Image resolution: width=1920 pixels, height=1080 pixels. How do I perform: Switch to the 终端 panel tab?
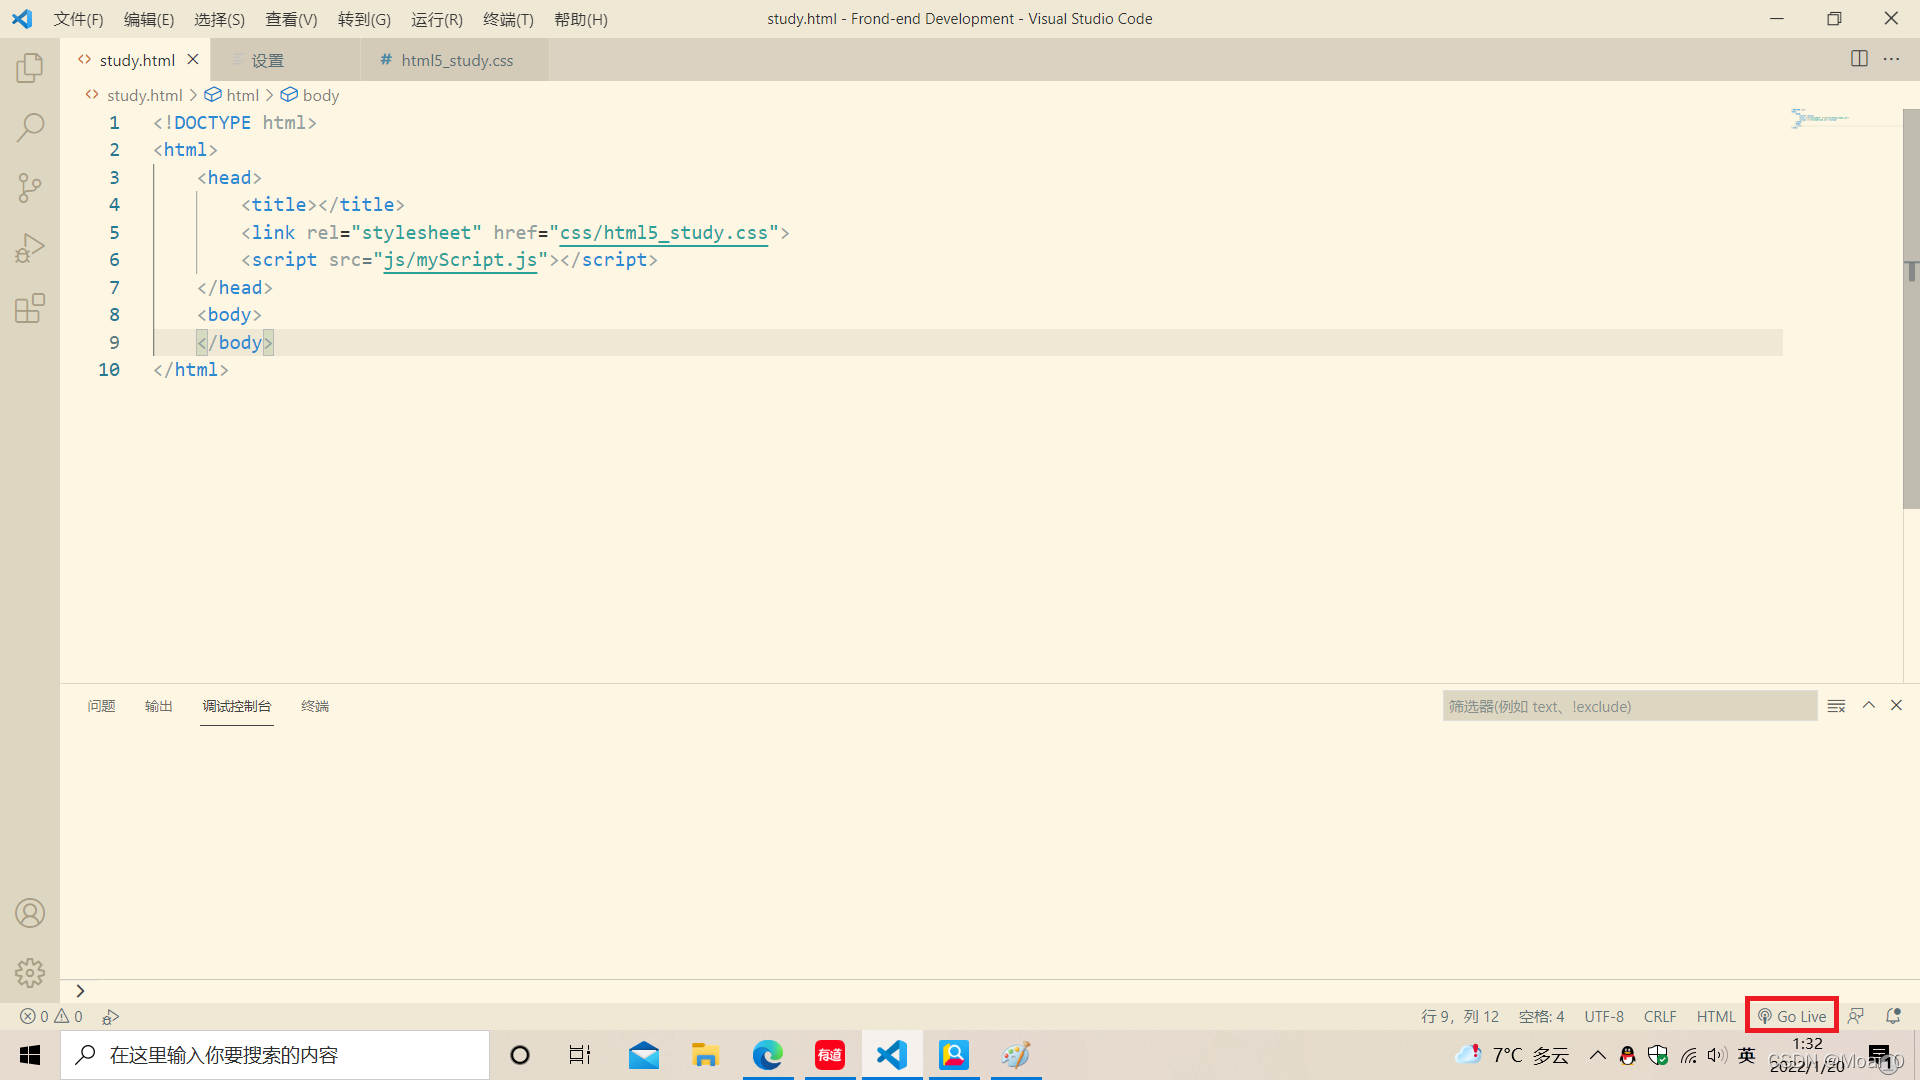pyautogui.click(x=315, y=706)
